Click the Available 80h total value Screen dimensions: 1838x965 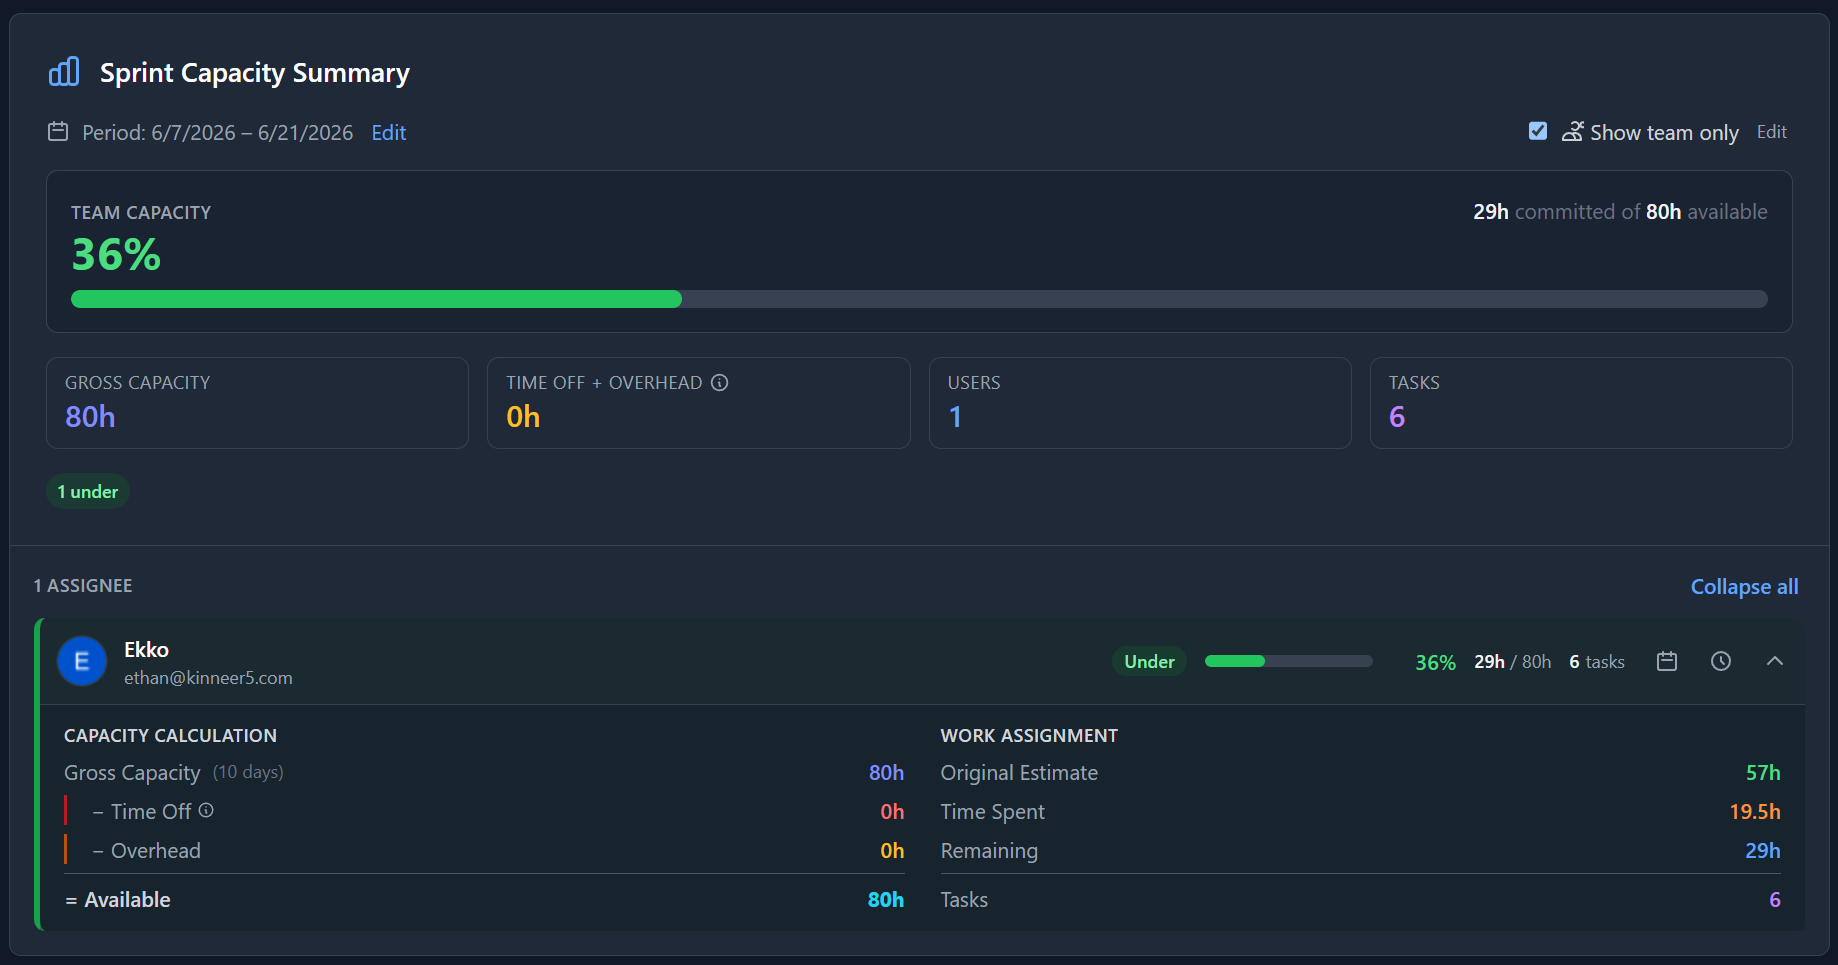pos(886,900)
